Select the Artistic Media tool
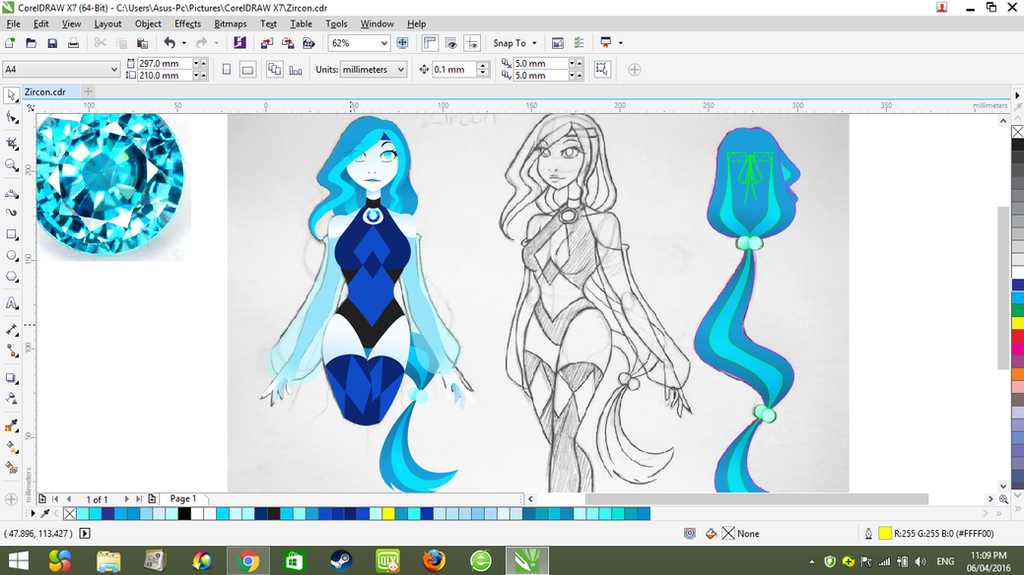Screen dimensions: 1024x575 (x=11, y=212)
